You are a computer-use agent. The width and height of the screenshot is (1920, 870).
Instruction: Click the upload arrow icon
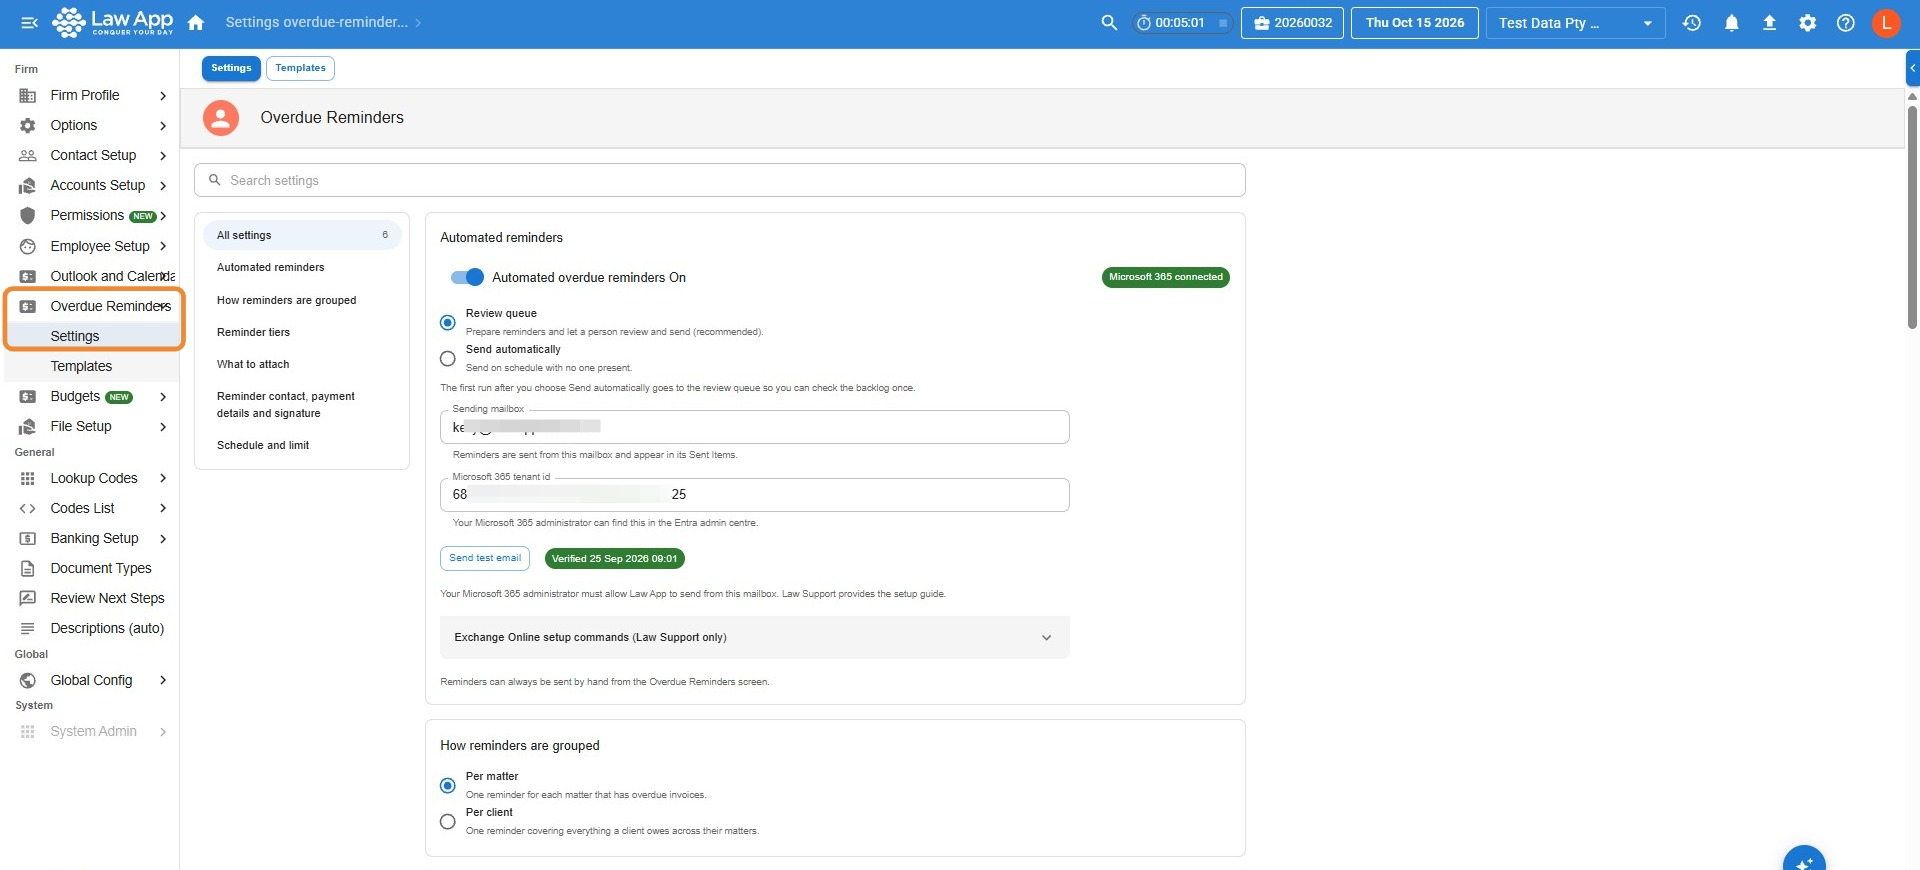(1770, 23)
